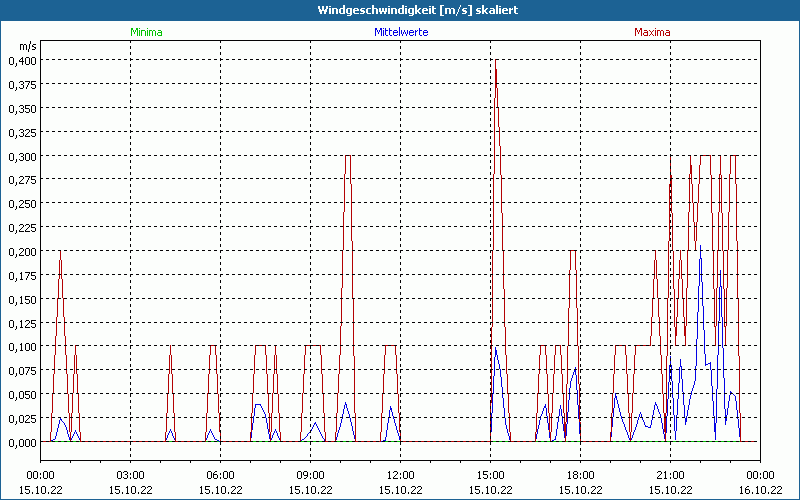Click the 0,100 y-axis value

tap(22, 347)
